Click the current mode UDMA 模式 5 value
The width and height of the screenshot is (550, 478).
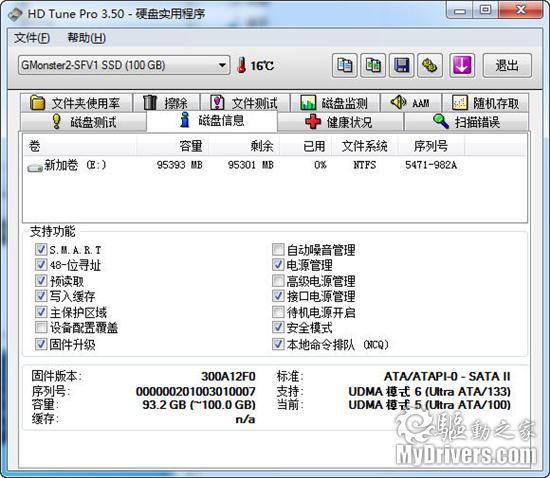[429, 405]
